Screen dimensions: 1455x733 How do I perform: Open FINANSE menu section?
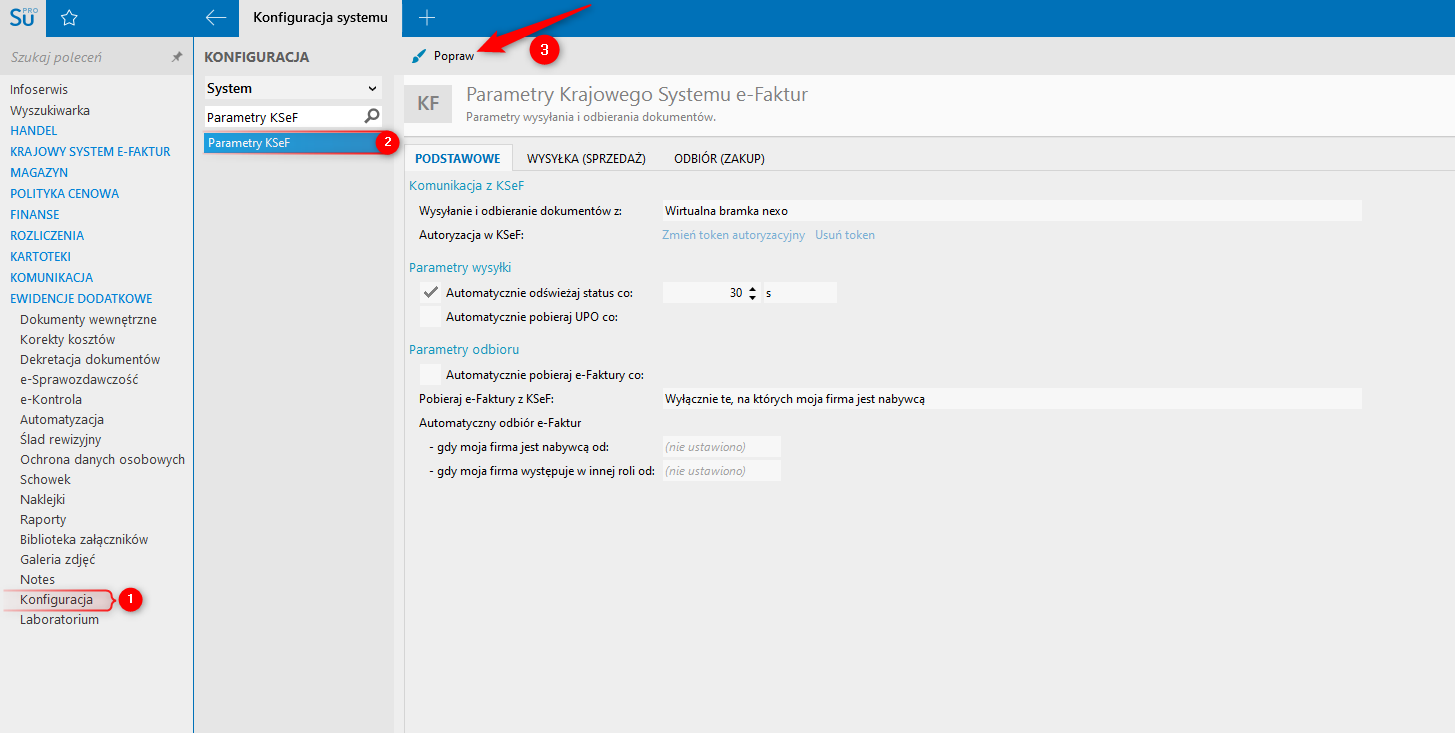pyautogui.click(x=35, y=215)
